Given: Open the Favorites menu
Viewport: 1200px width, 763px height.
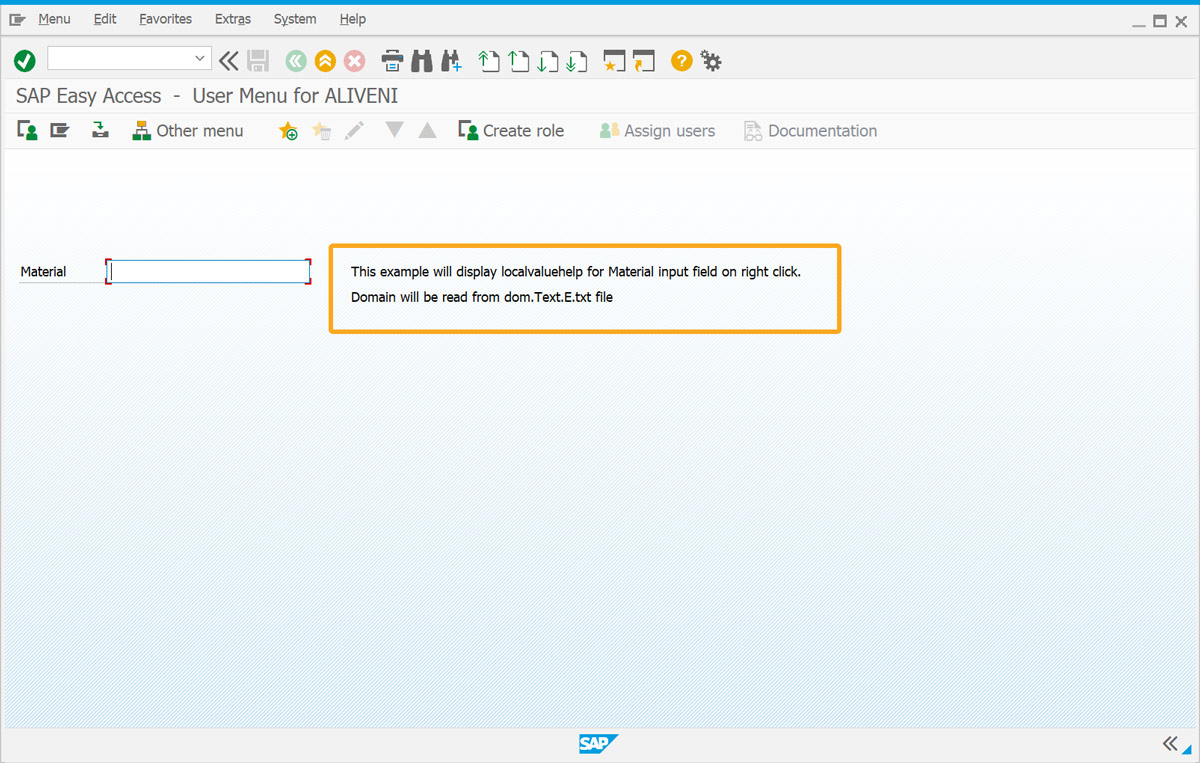Looking at the screenshot, I should 166,19.
